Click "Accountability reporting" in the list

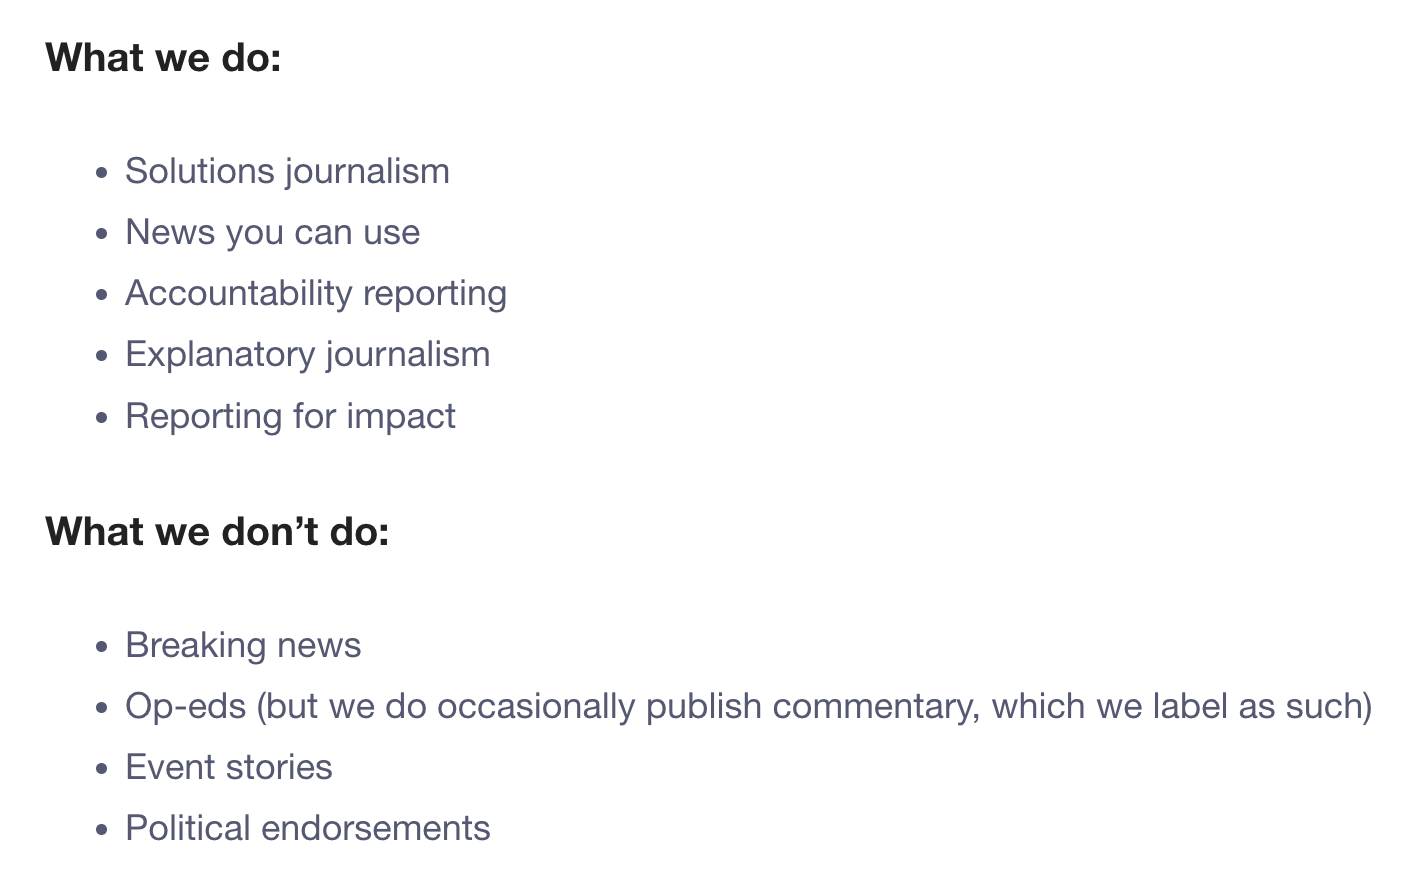tap(316, 293)
